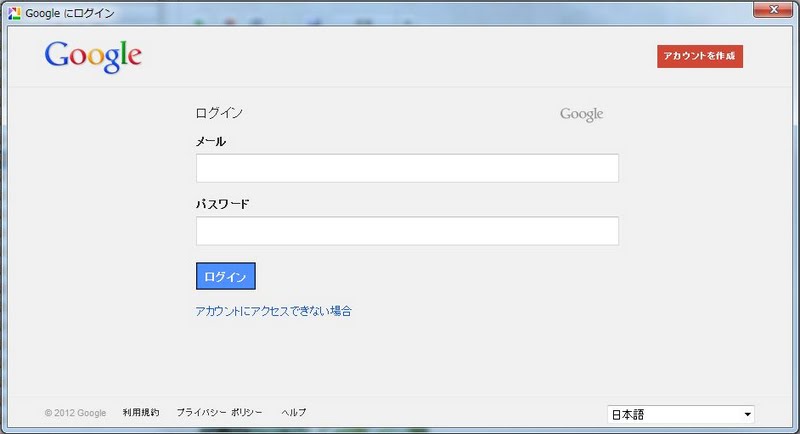Click the Google にログイン window title
800x434 pixels.
coord(70,13)
